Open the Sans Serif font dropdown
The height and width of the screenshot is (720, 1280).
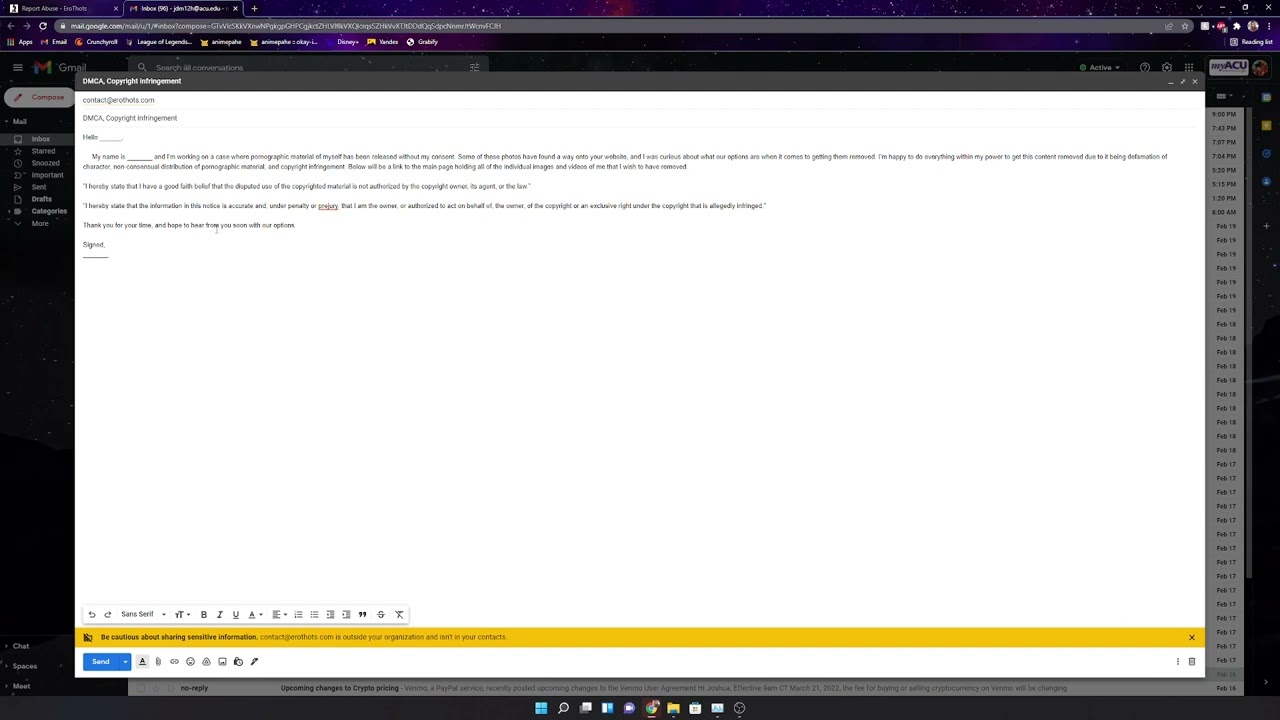click(143, 615)
